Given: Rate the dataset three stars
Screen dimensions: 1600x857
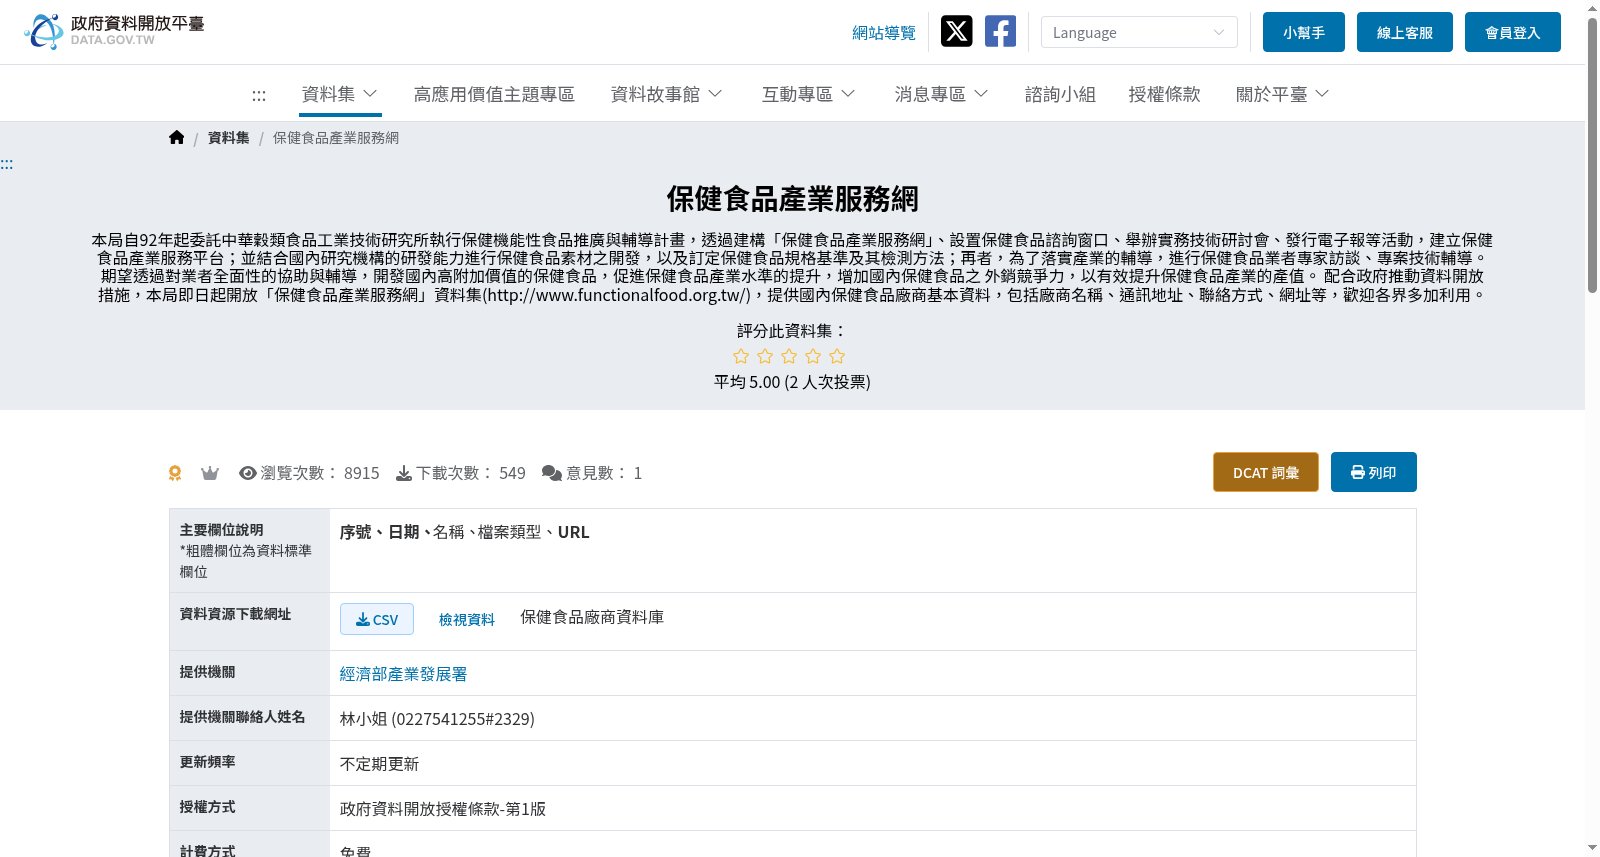Looking at the screenshot, I should (x=789, y=357).
